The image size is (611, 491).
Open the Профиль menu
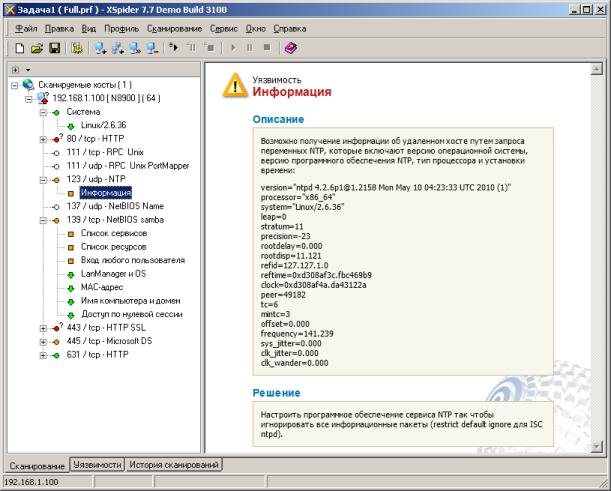[x=121, y=28]
